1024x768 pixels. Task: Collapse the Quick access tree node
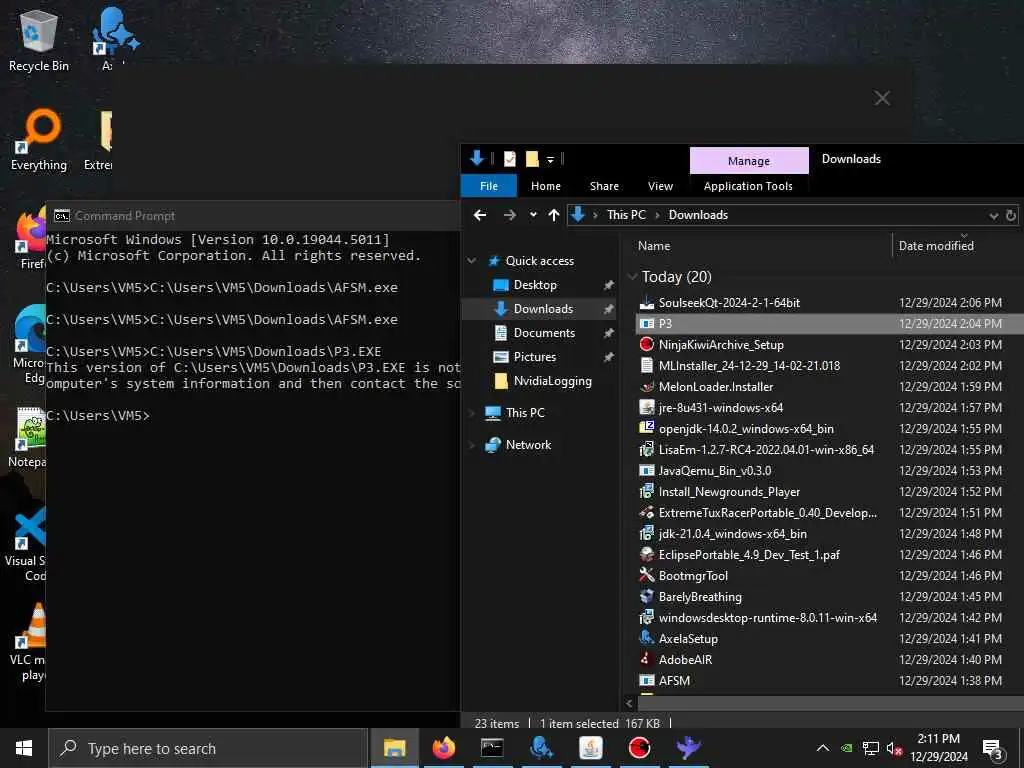tap(472, 261)
